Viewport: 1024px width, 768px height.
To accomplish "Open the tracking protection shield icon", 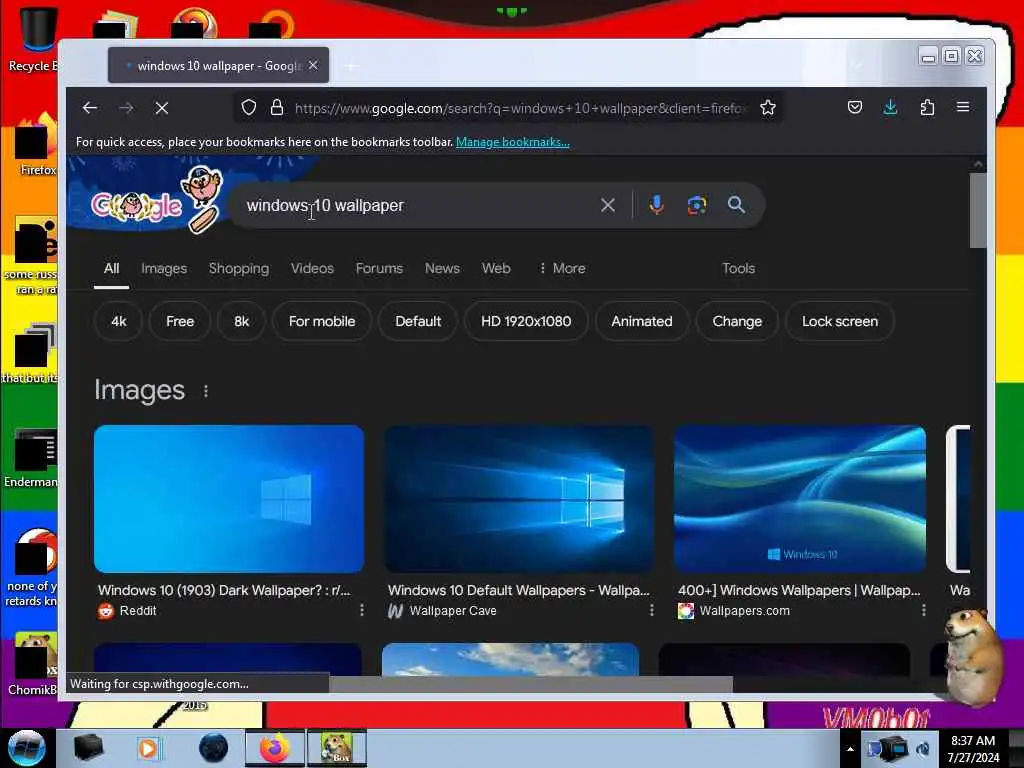I will click(x=249, y=108).
